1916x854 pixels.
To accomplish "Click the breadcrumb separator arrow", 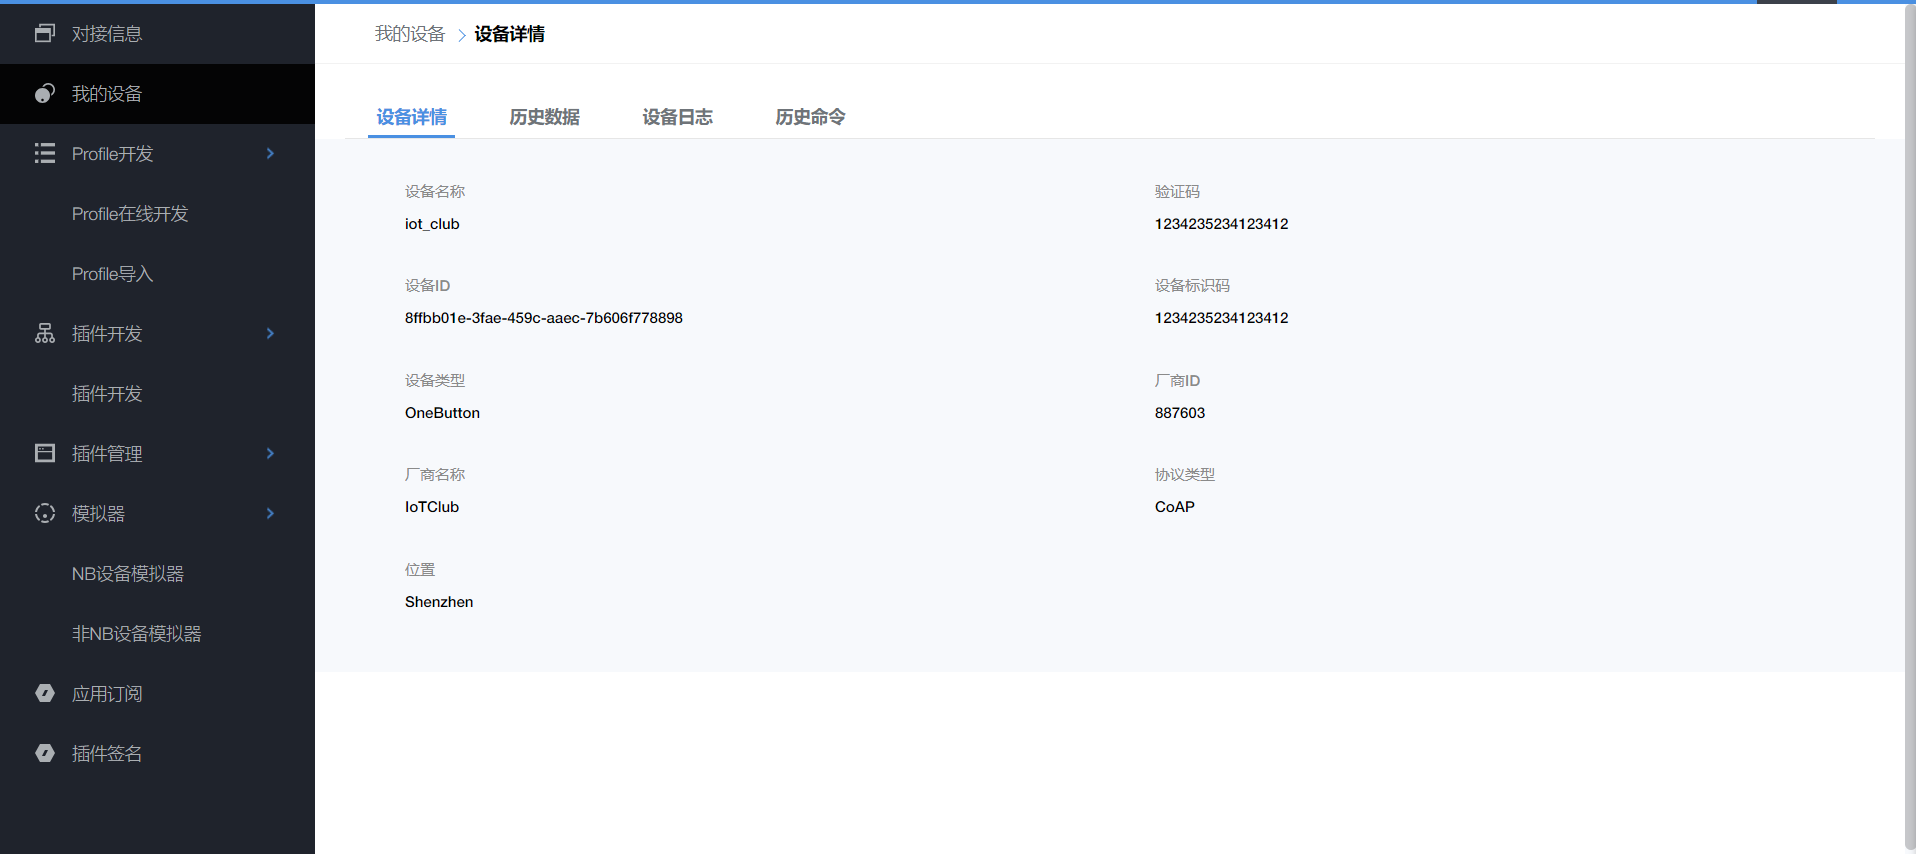I will tap(461, 35).
